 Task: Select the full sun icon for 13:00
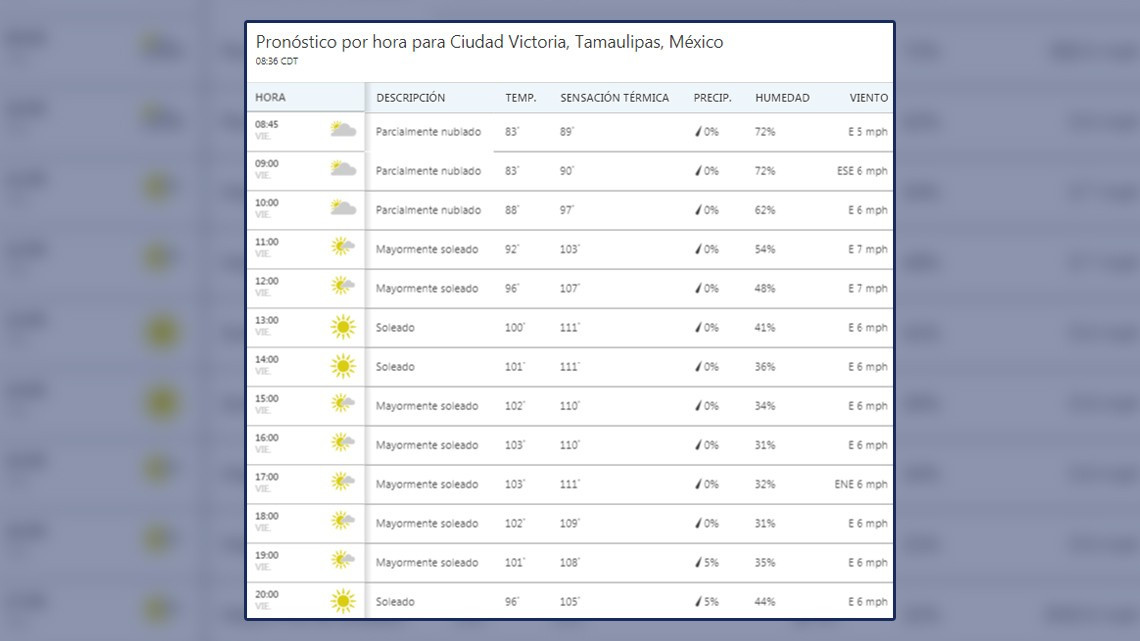point(340,327)
